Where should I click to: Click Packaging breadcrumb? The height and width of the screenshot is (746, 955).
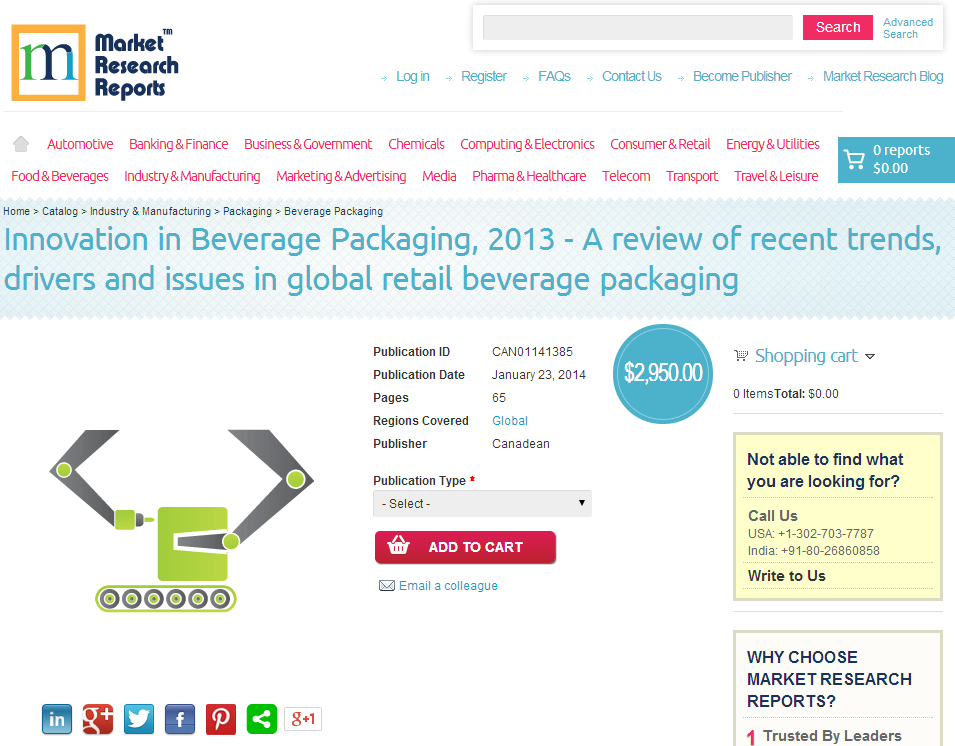coord(247,211)
